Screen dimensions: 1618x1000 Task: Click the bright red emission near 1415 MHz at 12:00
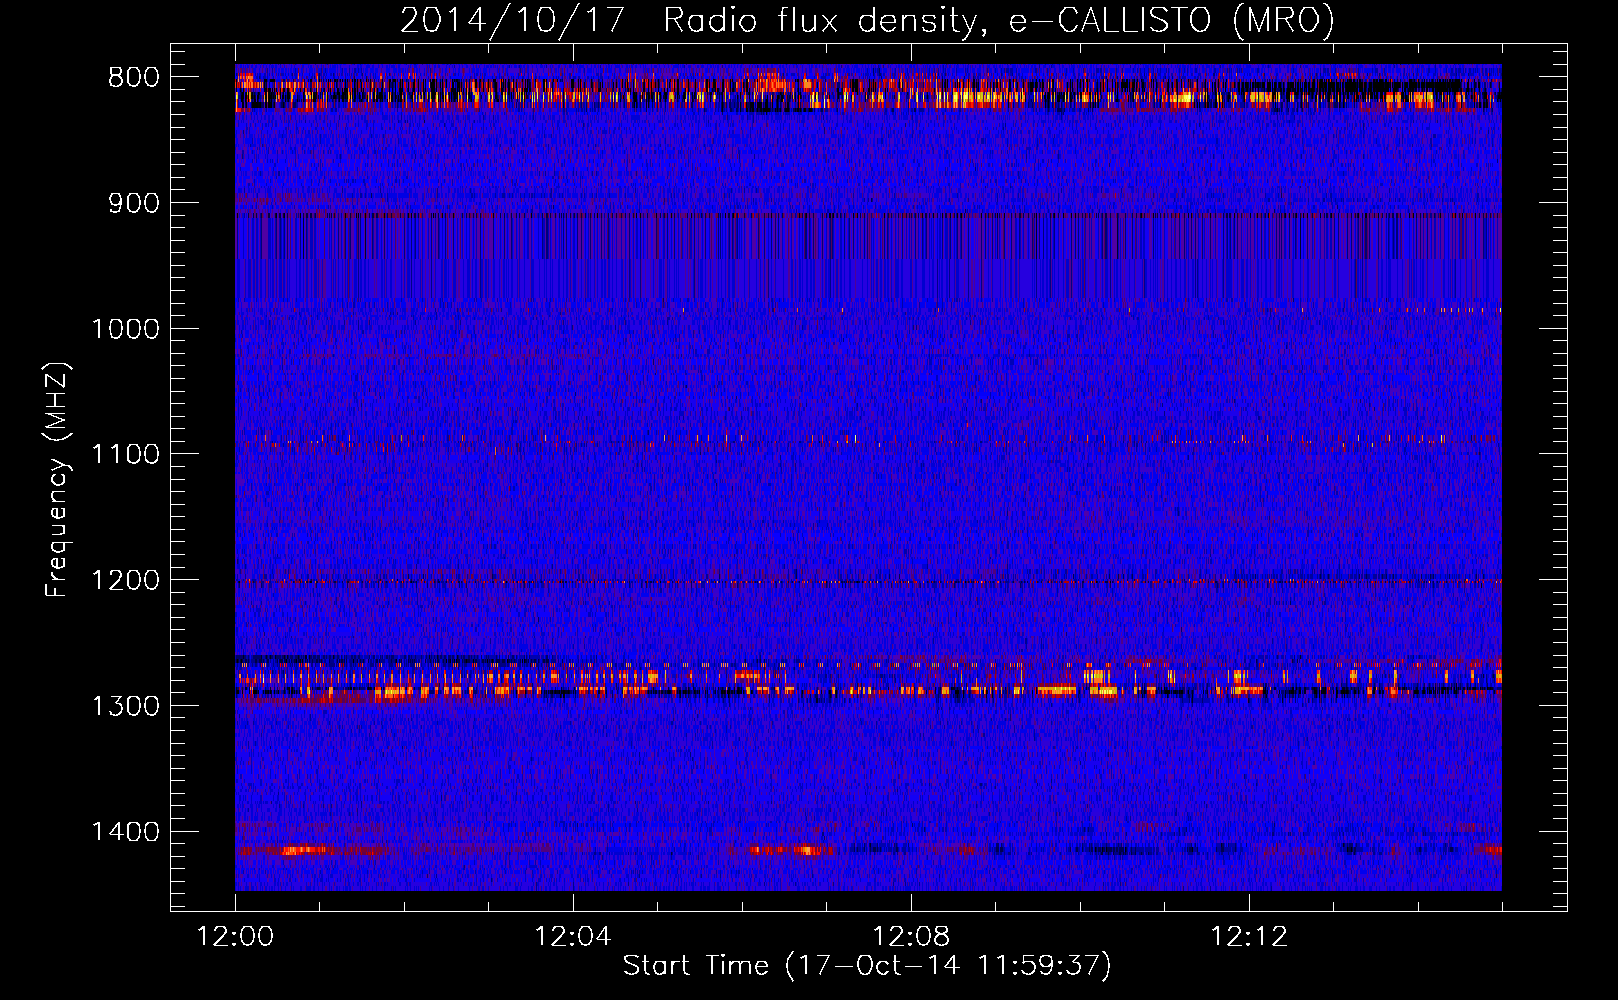[x=305, y=850]
